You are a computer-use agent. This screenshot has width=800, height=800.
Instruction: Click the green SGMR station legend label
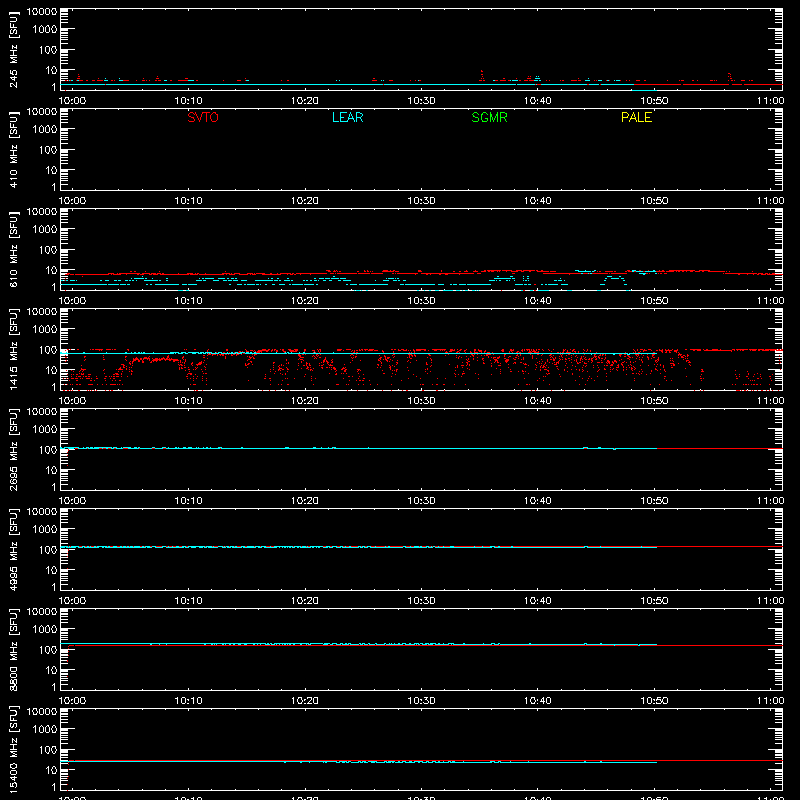point(489,117)
